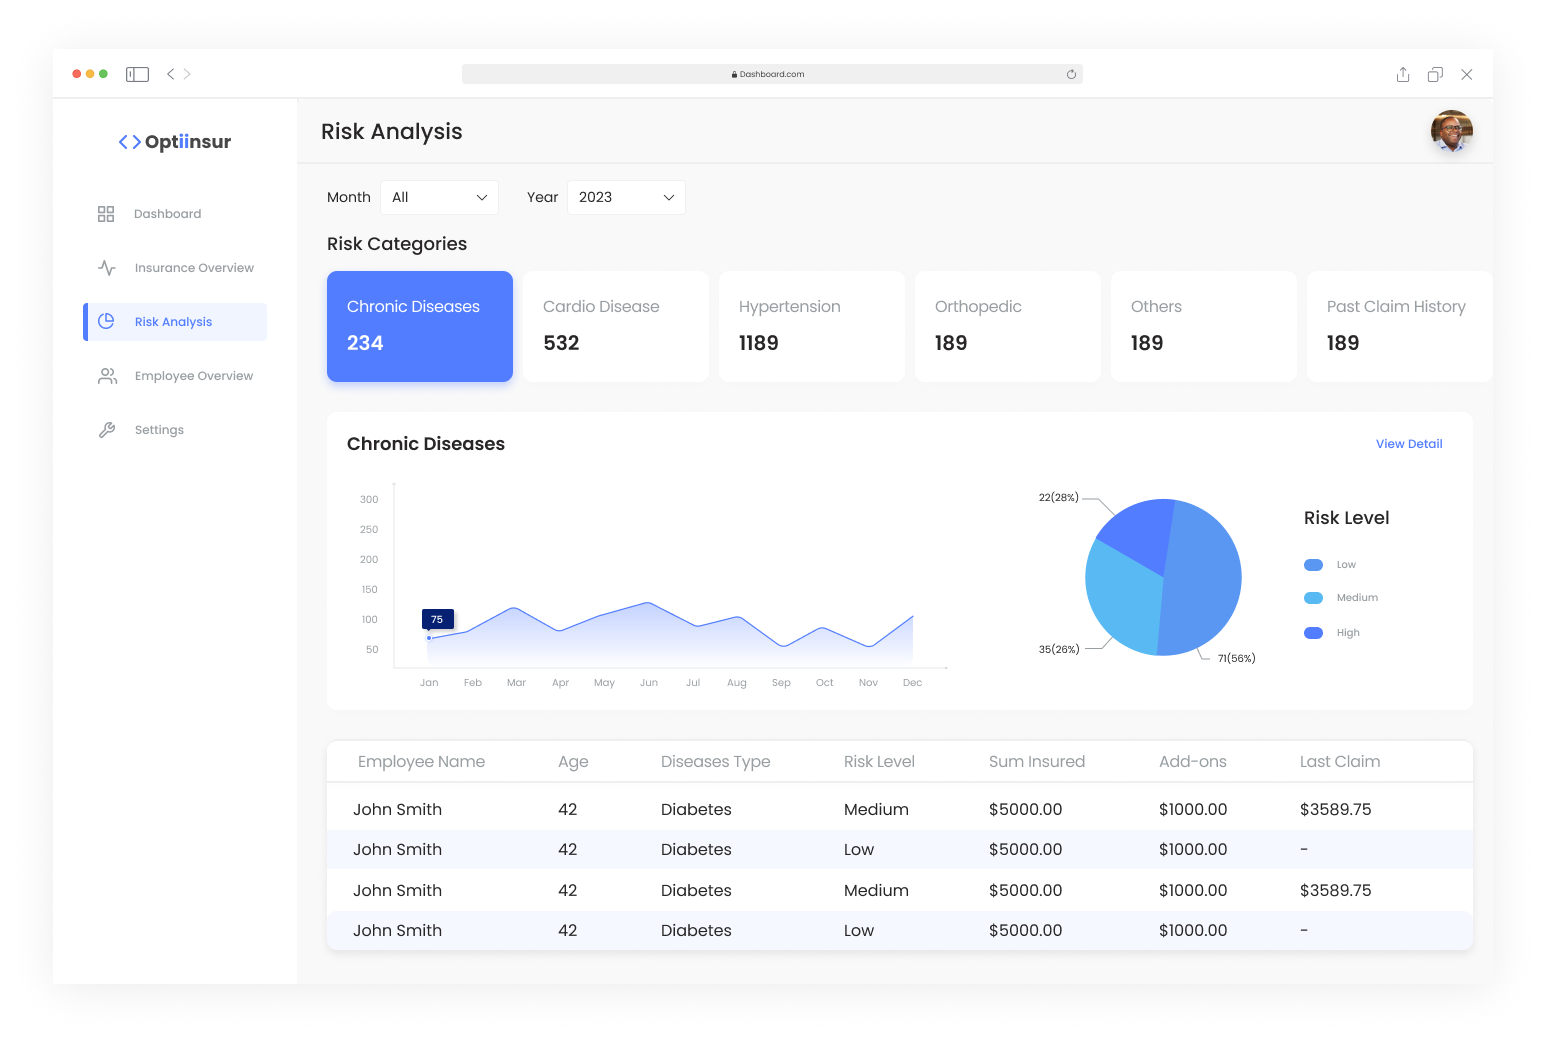Toggle the browser sidebar panel icon

[x=137, y=74]
